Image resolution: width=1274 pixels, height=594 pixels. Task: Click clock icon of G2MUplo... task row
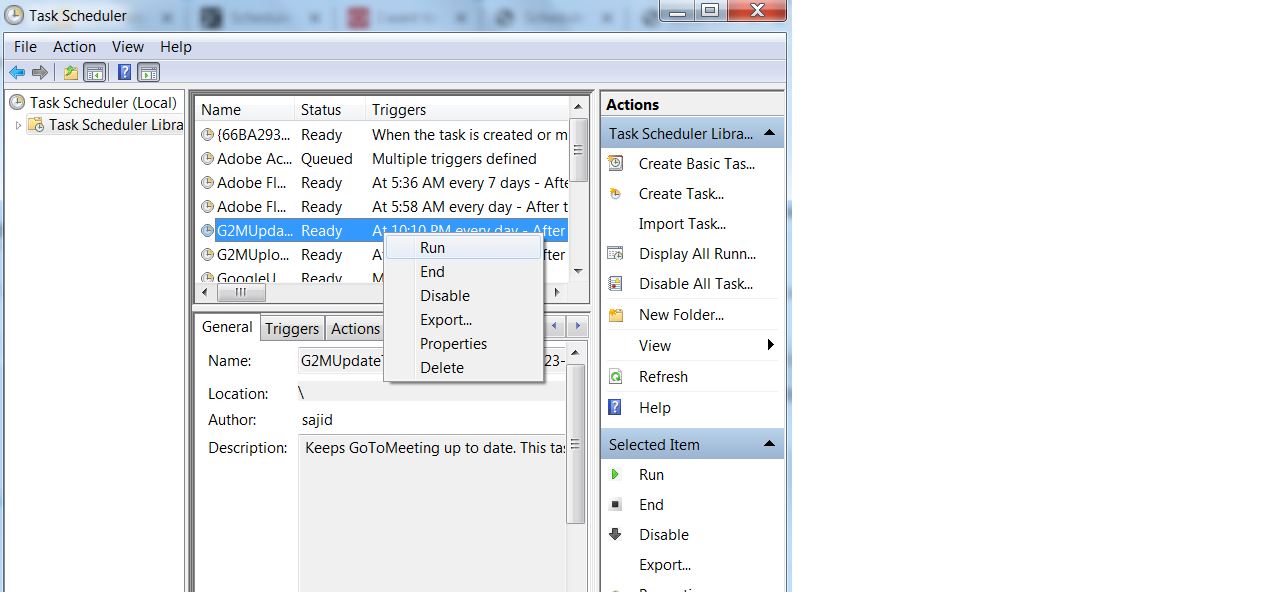[x=208, y=255]
